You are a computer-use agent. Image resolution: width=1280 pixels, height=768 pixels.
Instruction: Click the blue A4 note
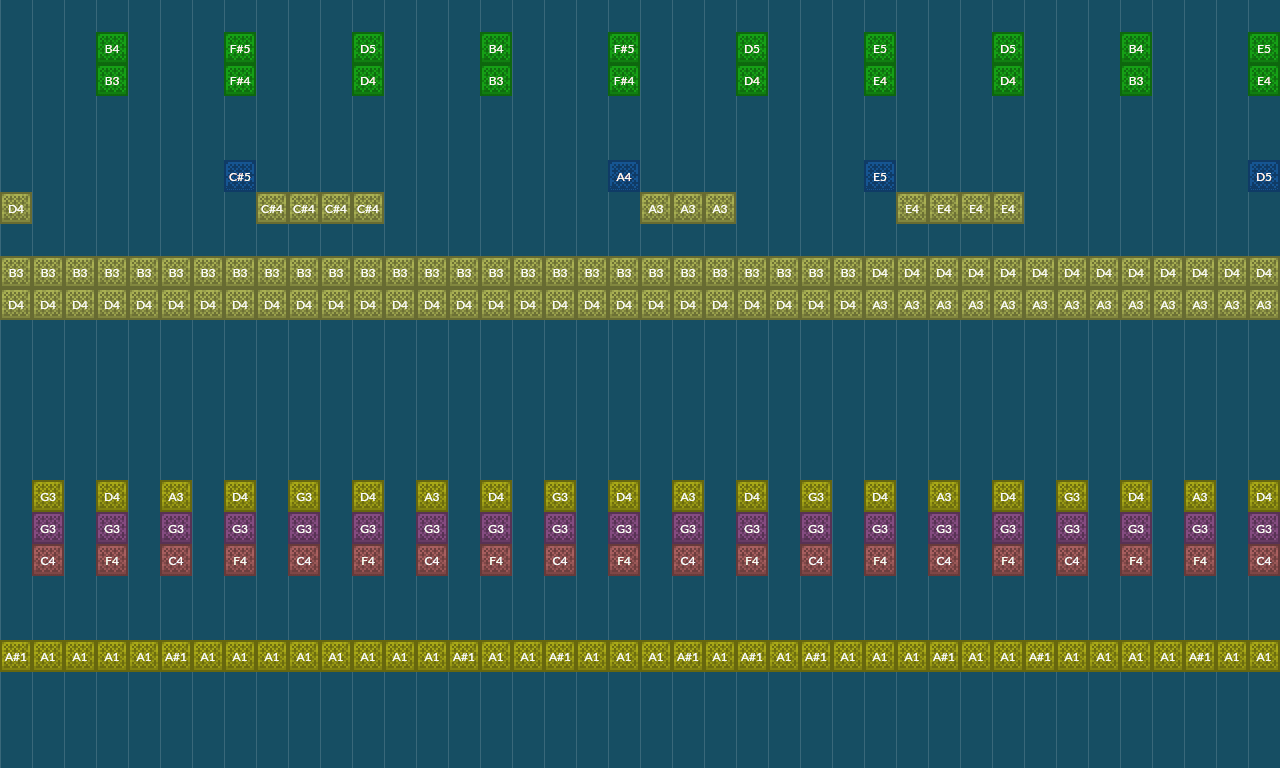coord(623,175)
